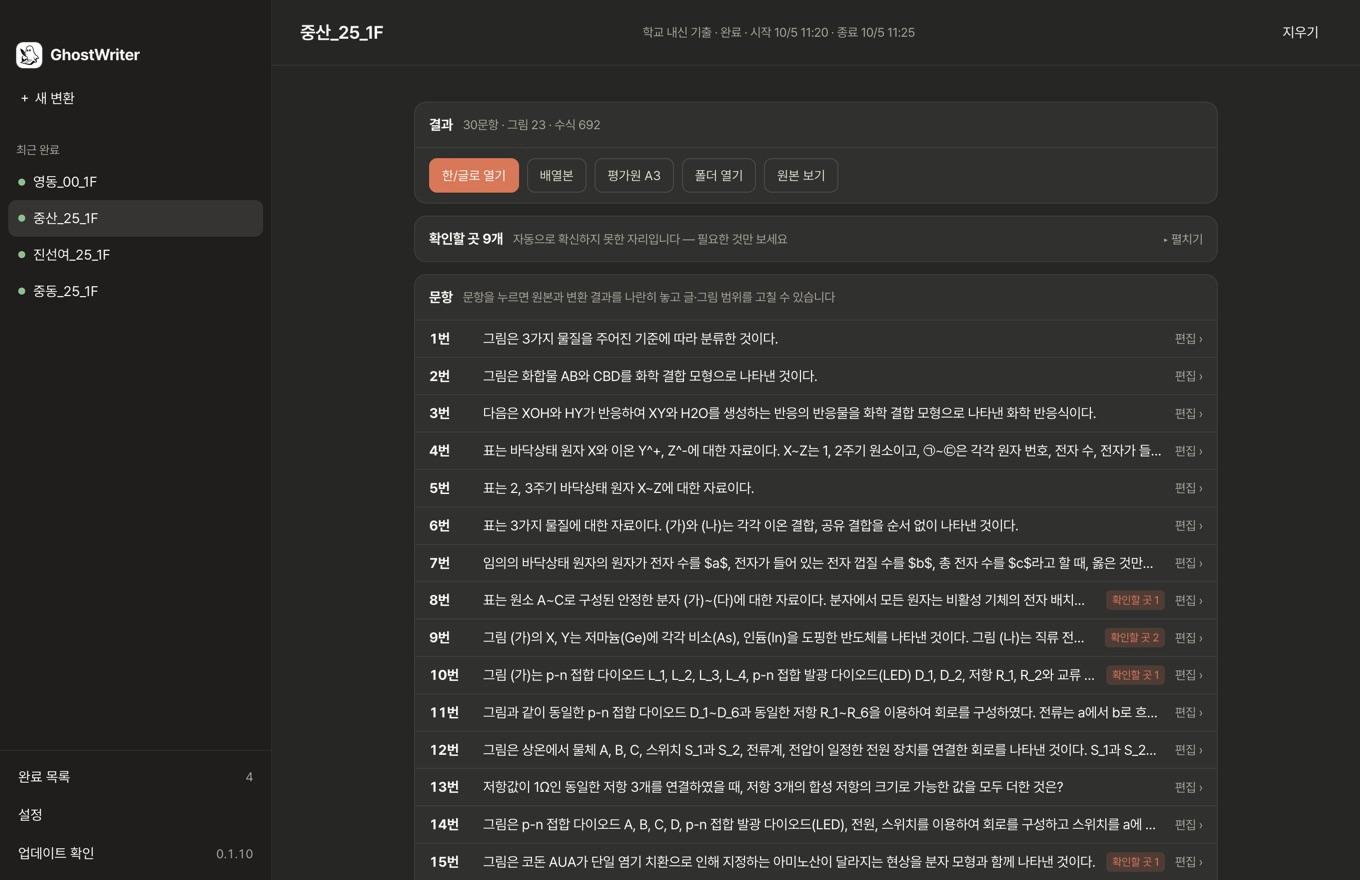Click the version number 0.1.10
This screenshot has width=1360, height=880.
[234, 854]
